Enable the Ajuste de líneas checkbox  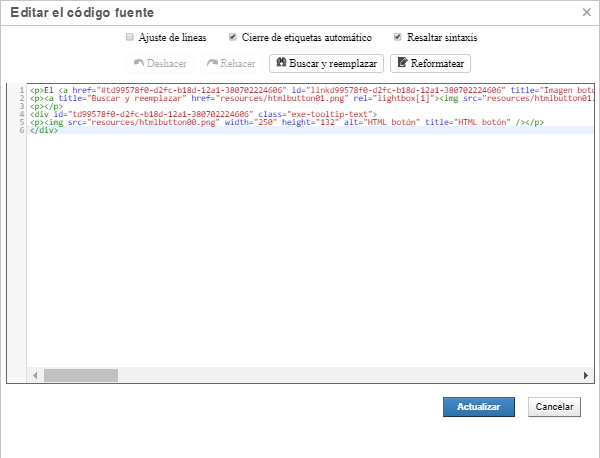point(130,37)
